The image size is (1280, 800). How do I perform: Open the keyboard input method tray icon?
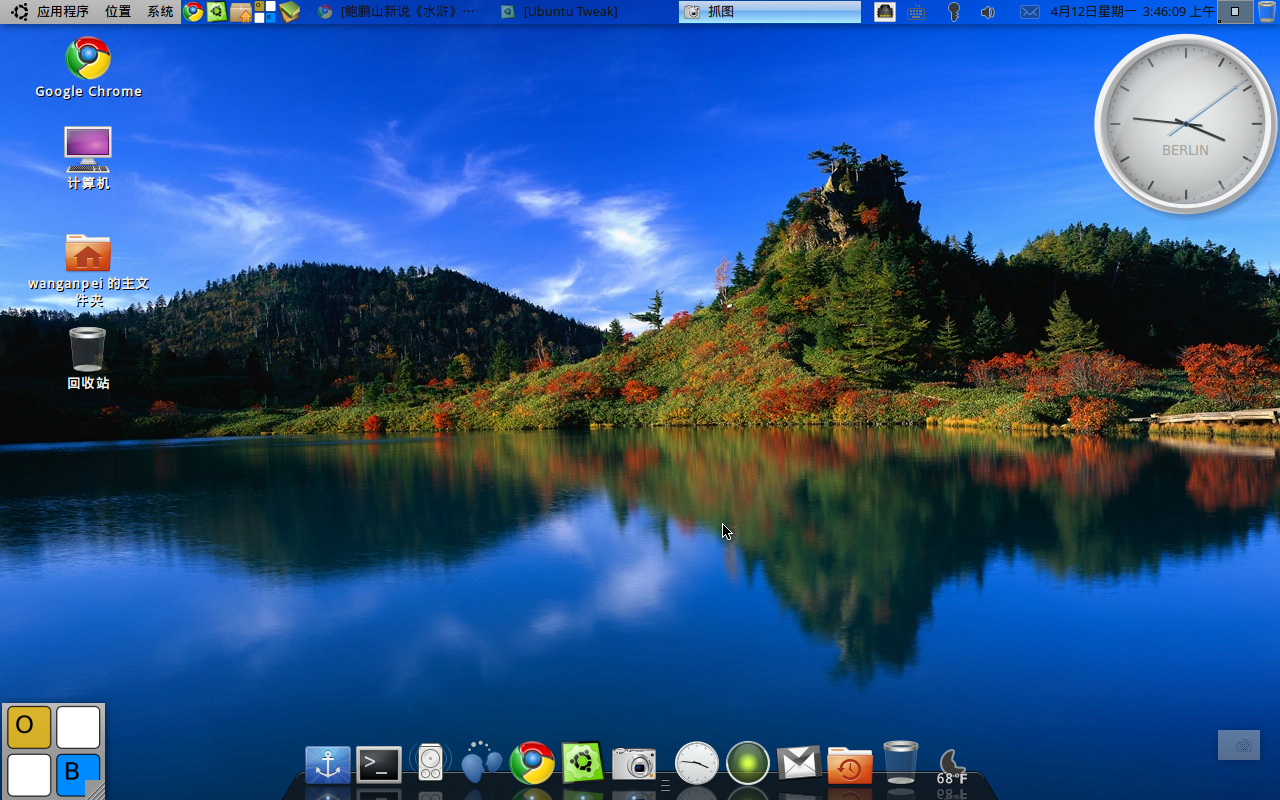(916, 12)
